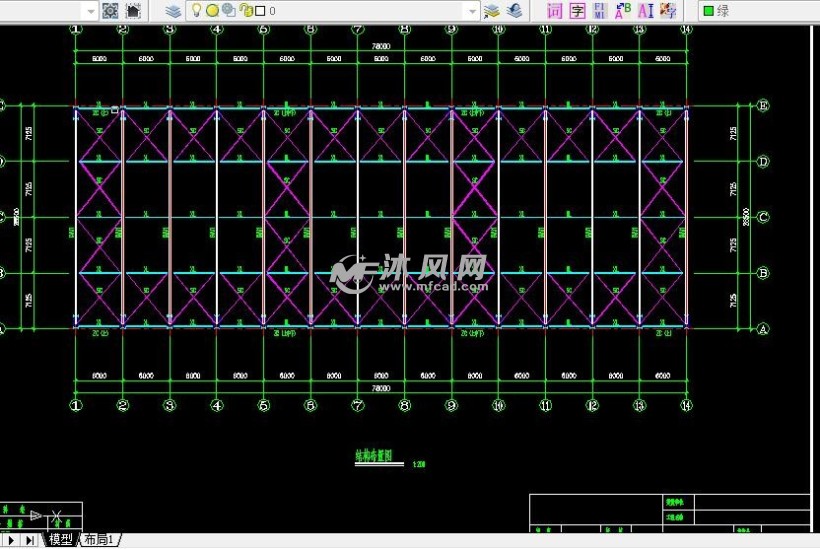Click the find and replace text icon

click(x=600, y=11)
